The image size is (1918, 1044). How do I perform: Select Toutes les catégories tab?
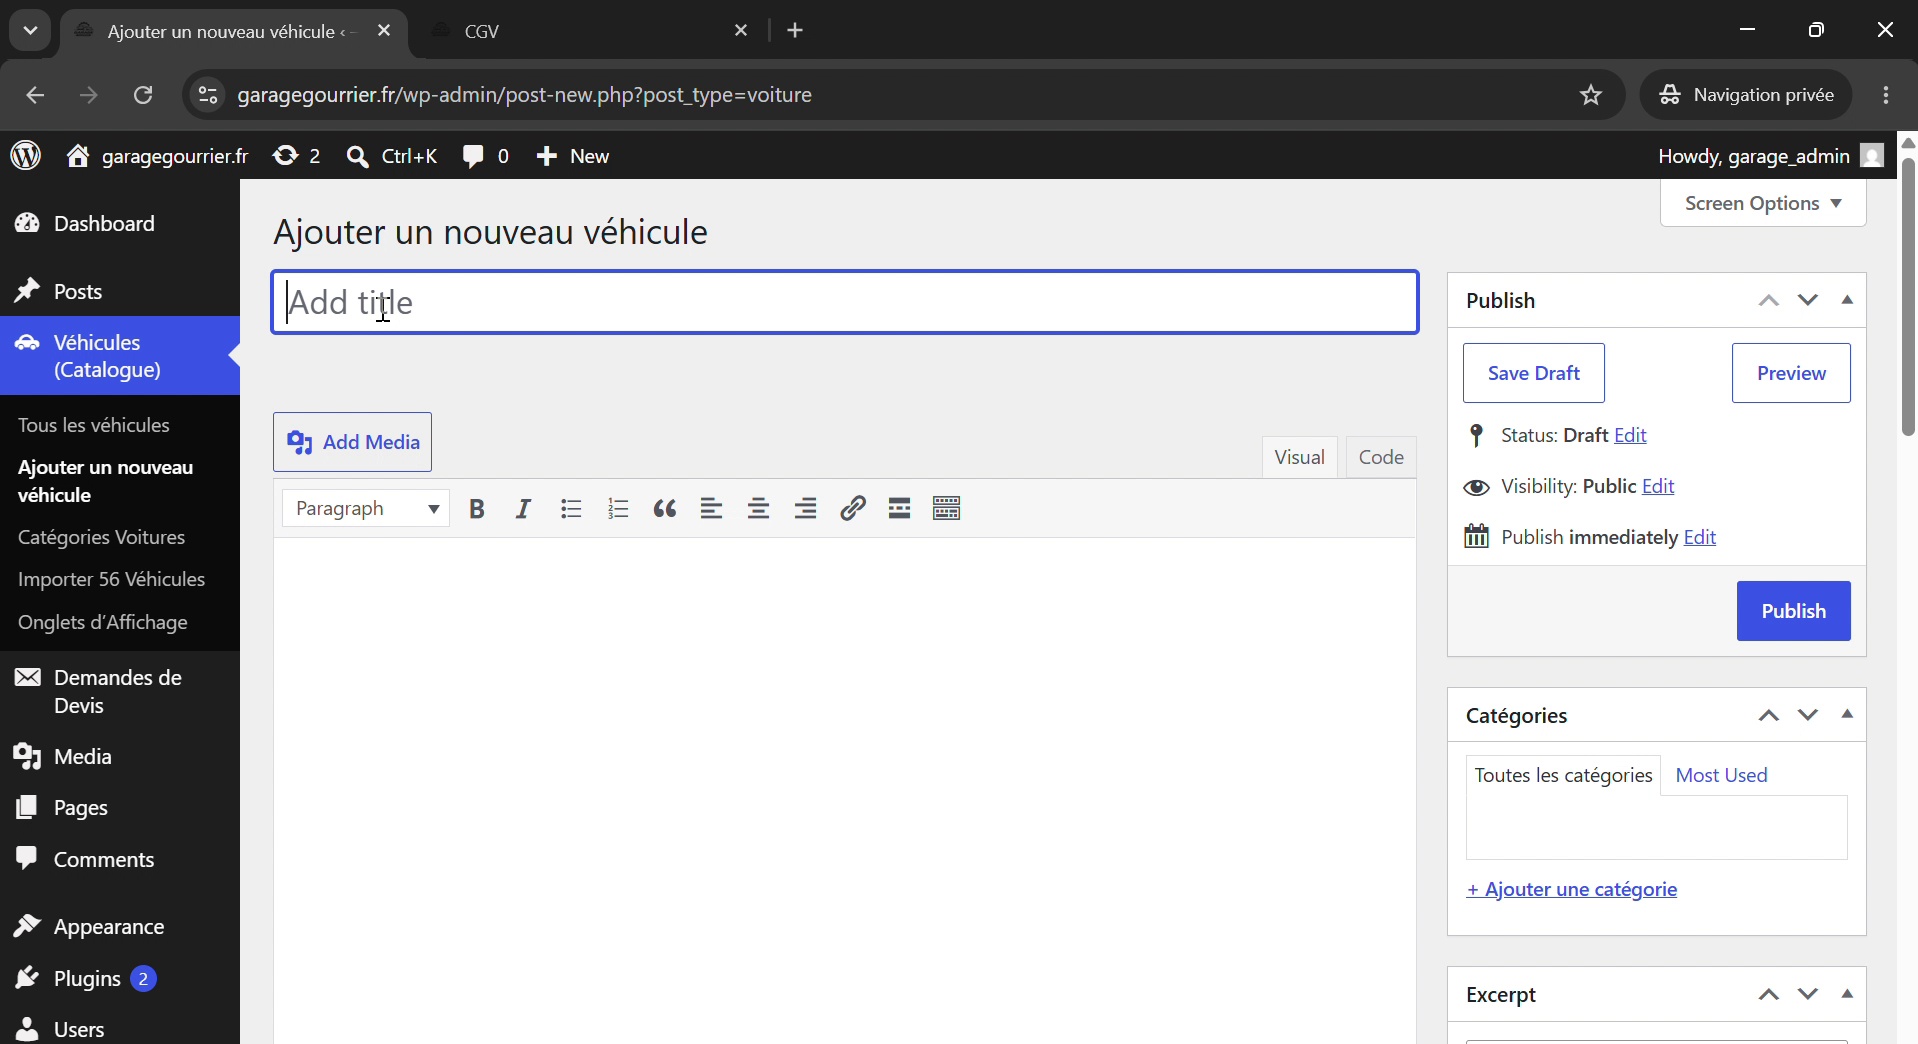click(1563, 776)
